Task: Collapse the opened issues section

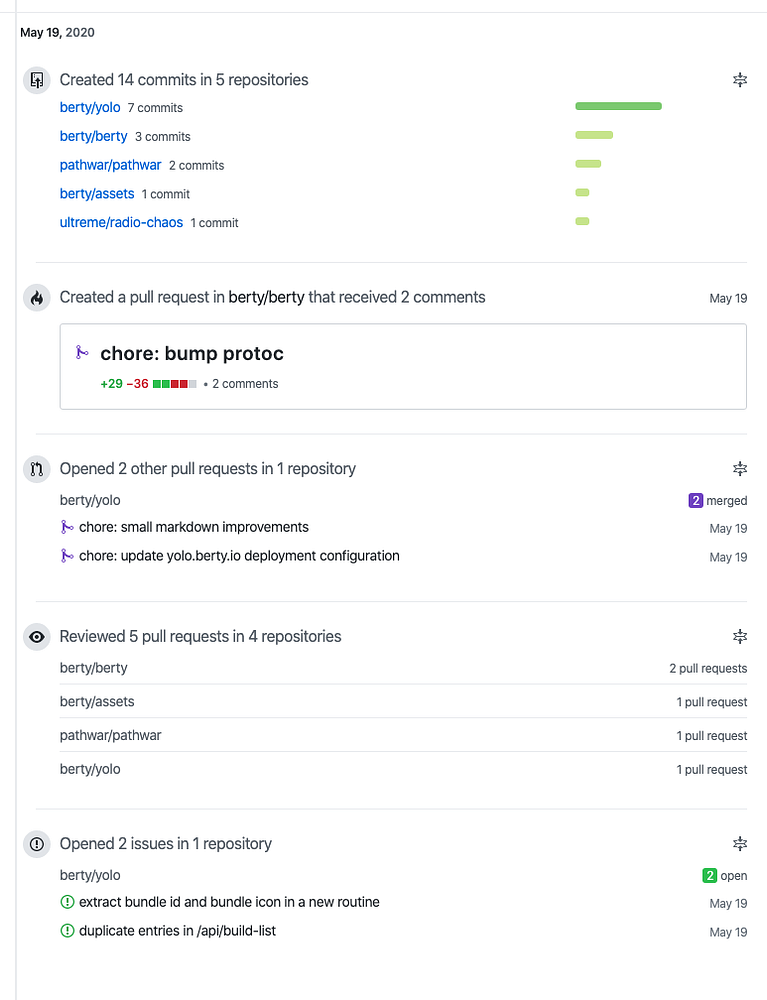Action: (740, 844)
